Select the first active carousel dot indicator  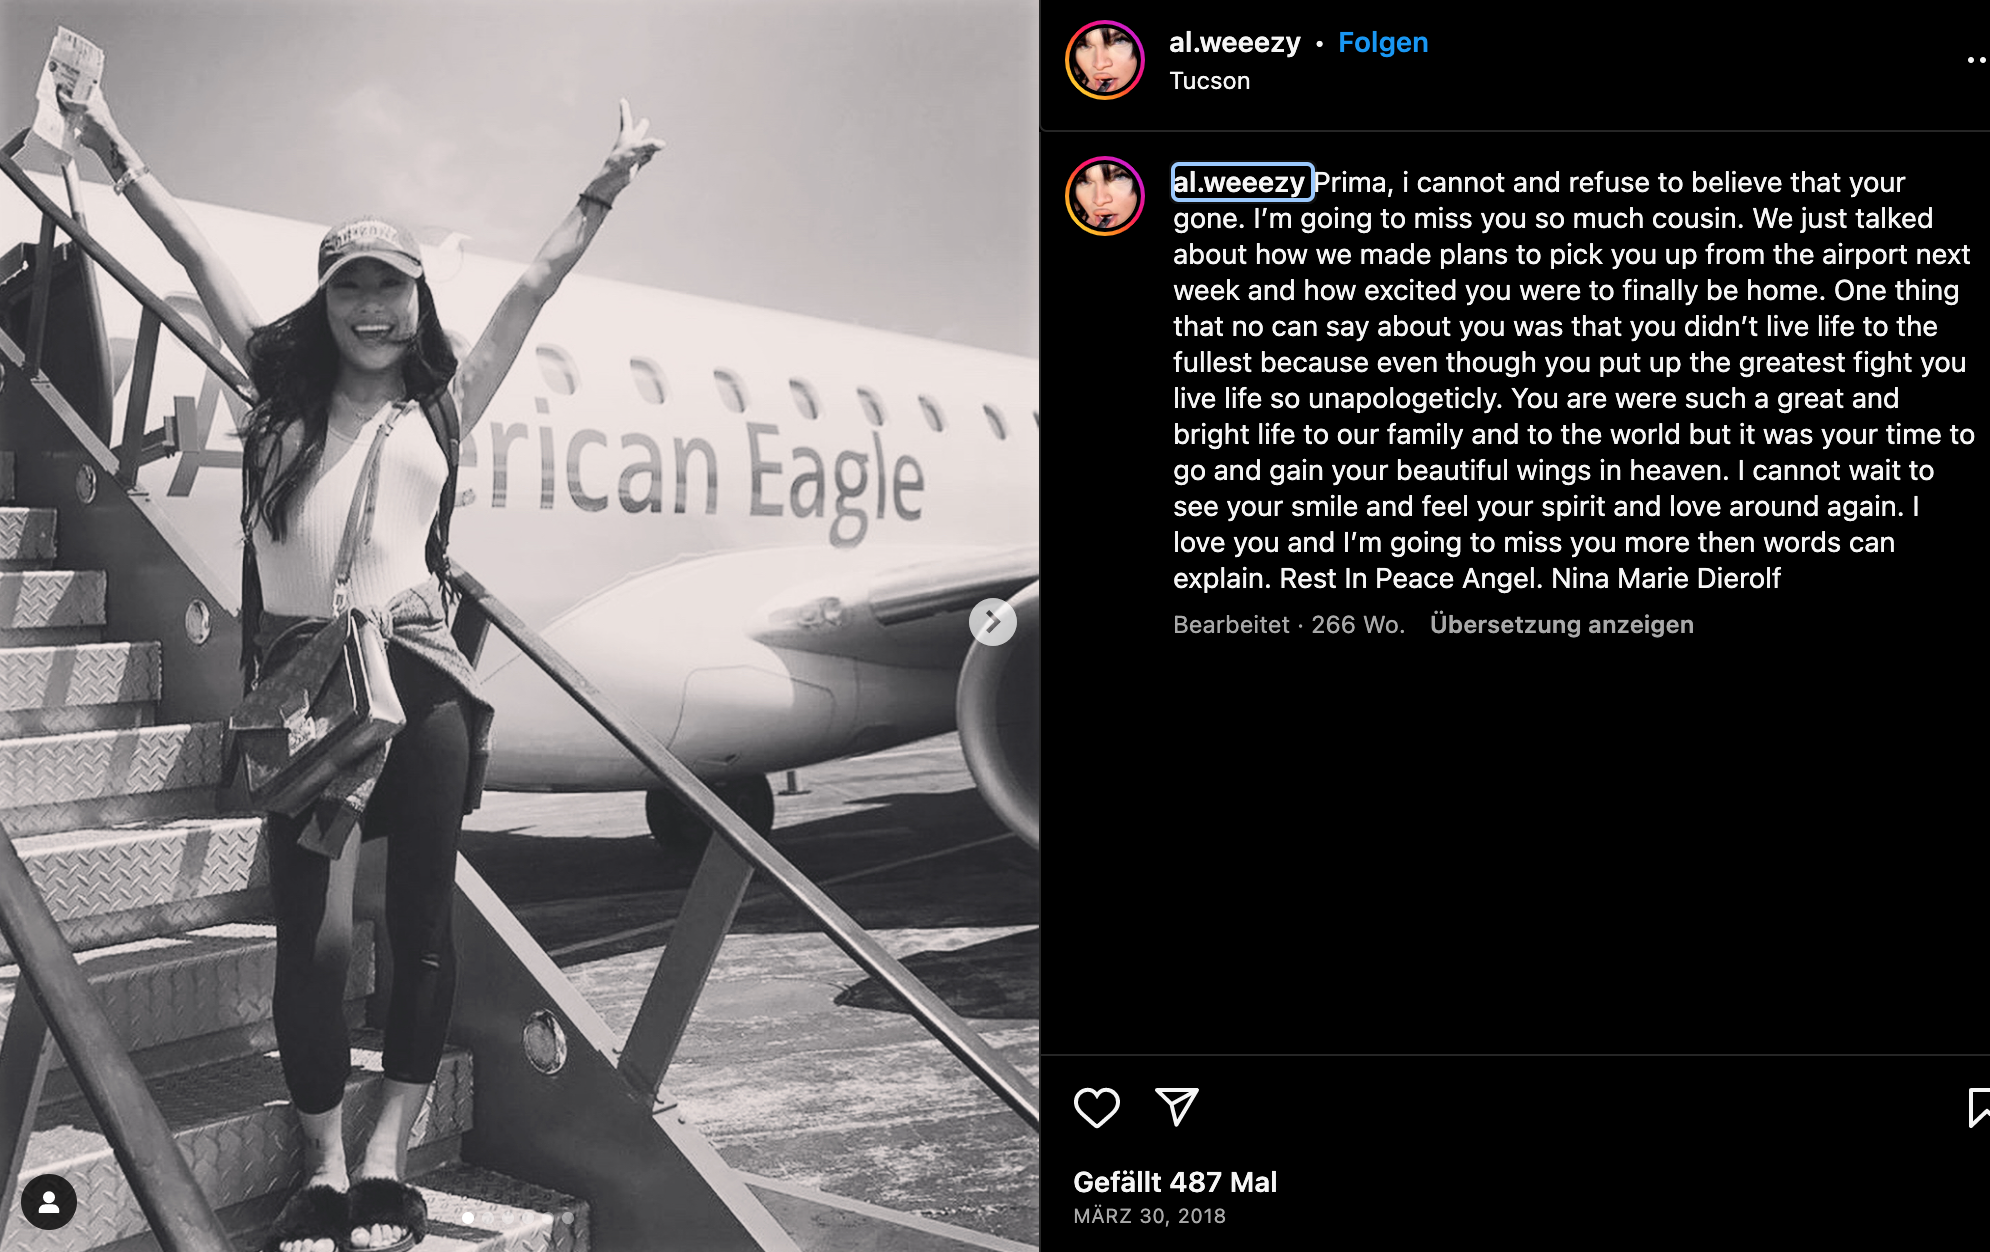(x=468, y=1218)
